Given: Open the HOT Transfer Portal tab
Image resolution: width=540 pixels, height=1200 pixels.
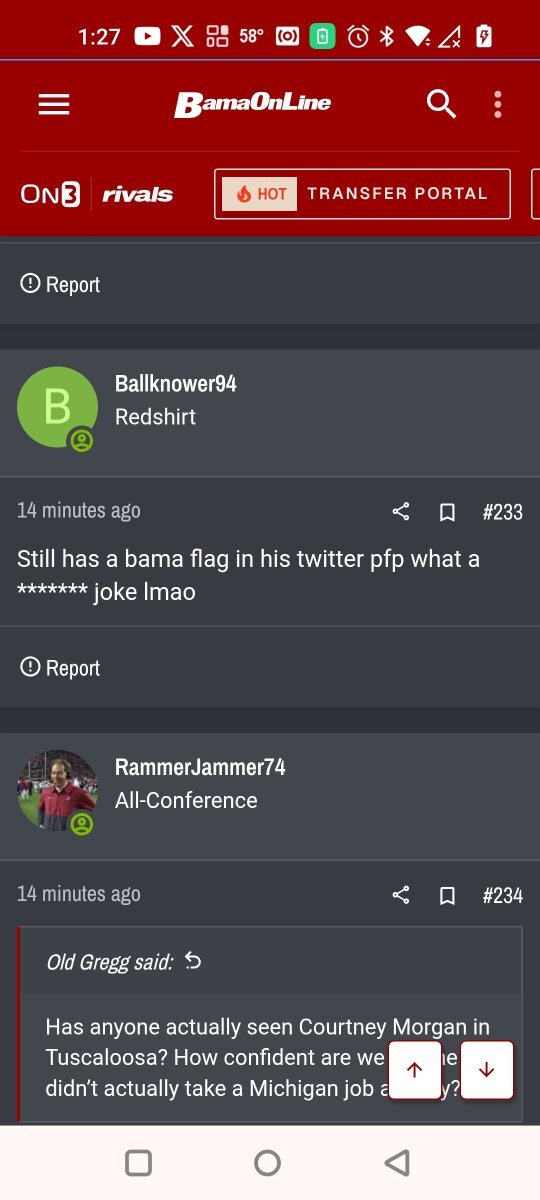Looking at the screenshot, I should pyautogui.click(x=362, y=194).
